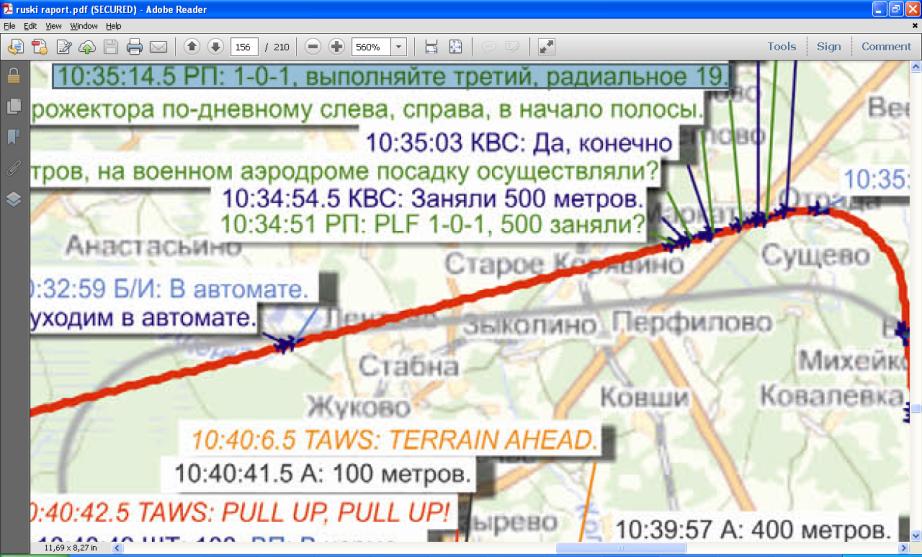Zoom out with the minus button

point(313,46)
